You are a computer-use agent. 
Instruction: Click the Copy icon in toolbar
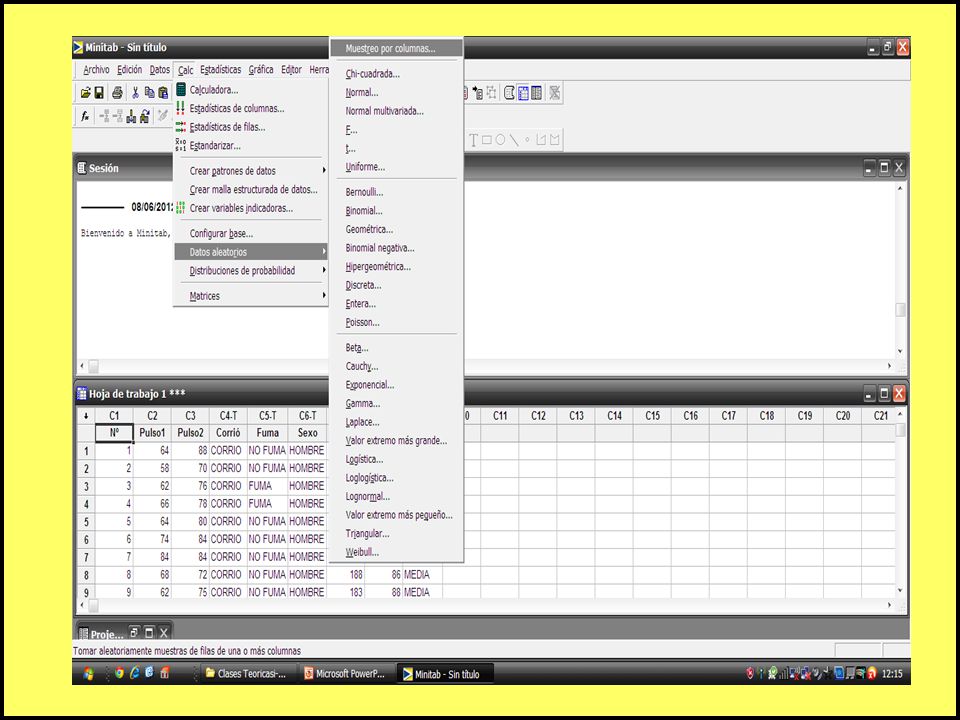[x=149, y=92]
